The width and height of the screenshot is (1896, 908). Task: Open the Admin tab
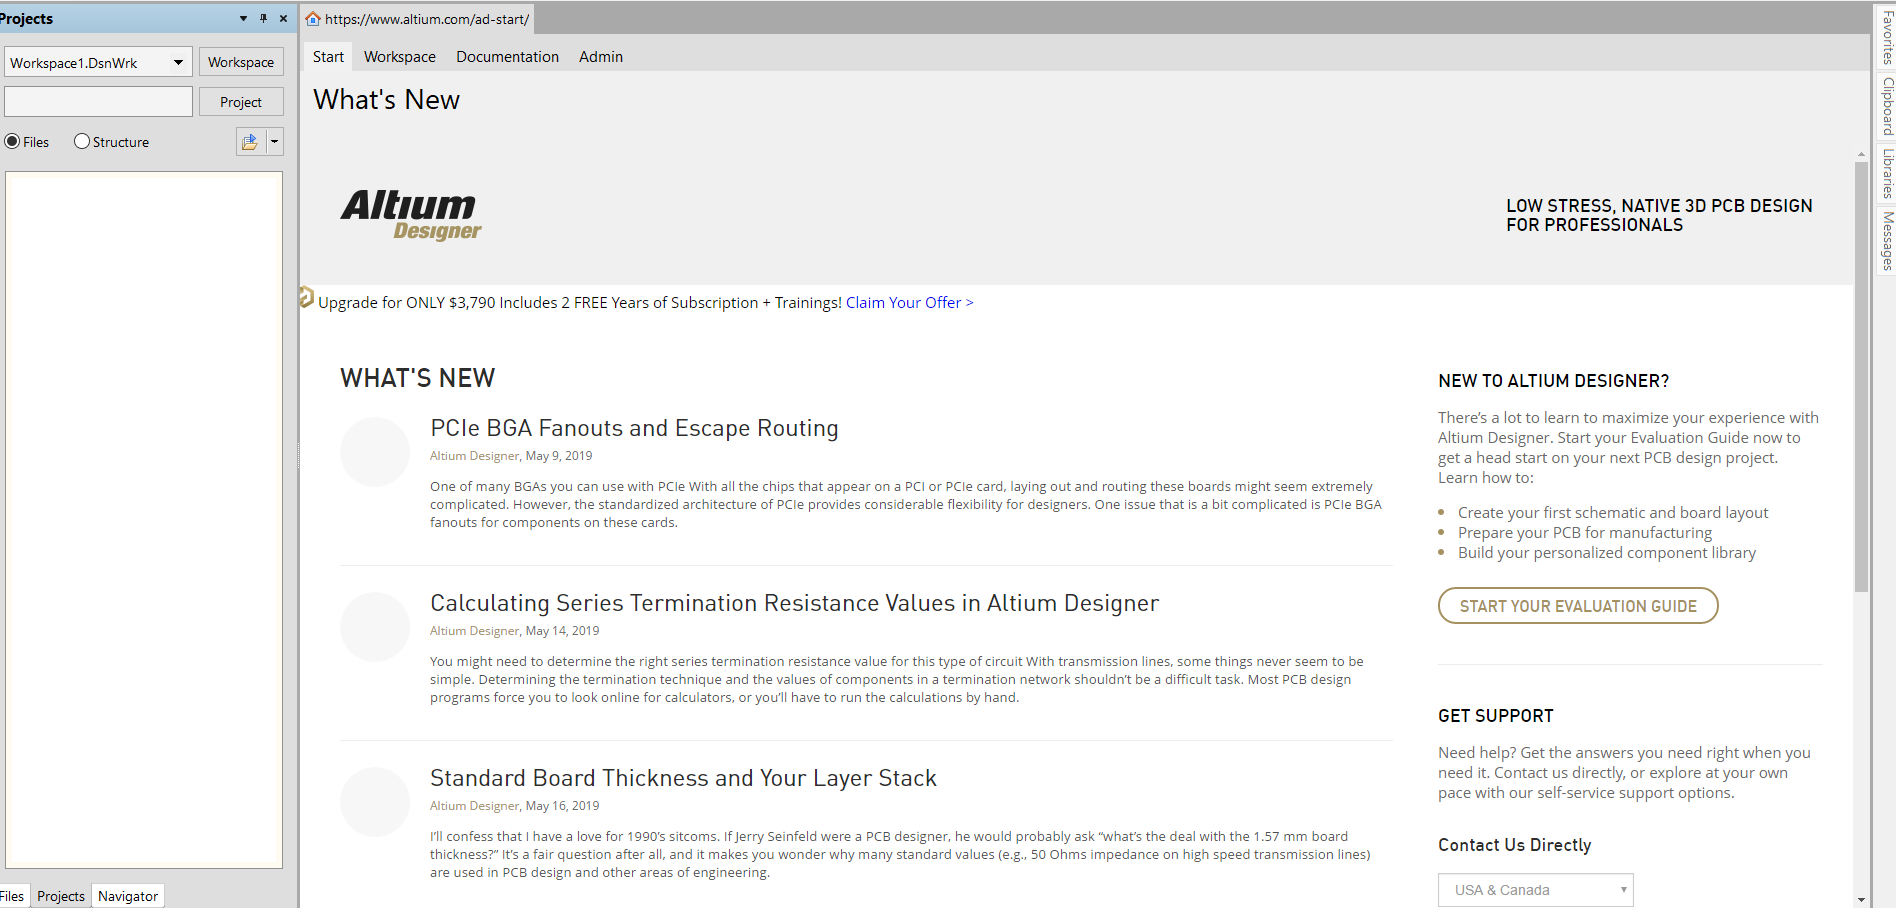[x=601, y=57]
